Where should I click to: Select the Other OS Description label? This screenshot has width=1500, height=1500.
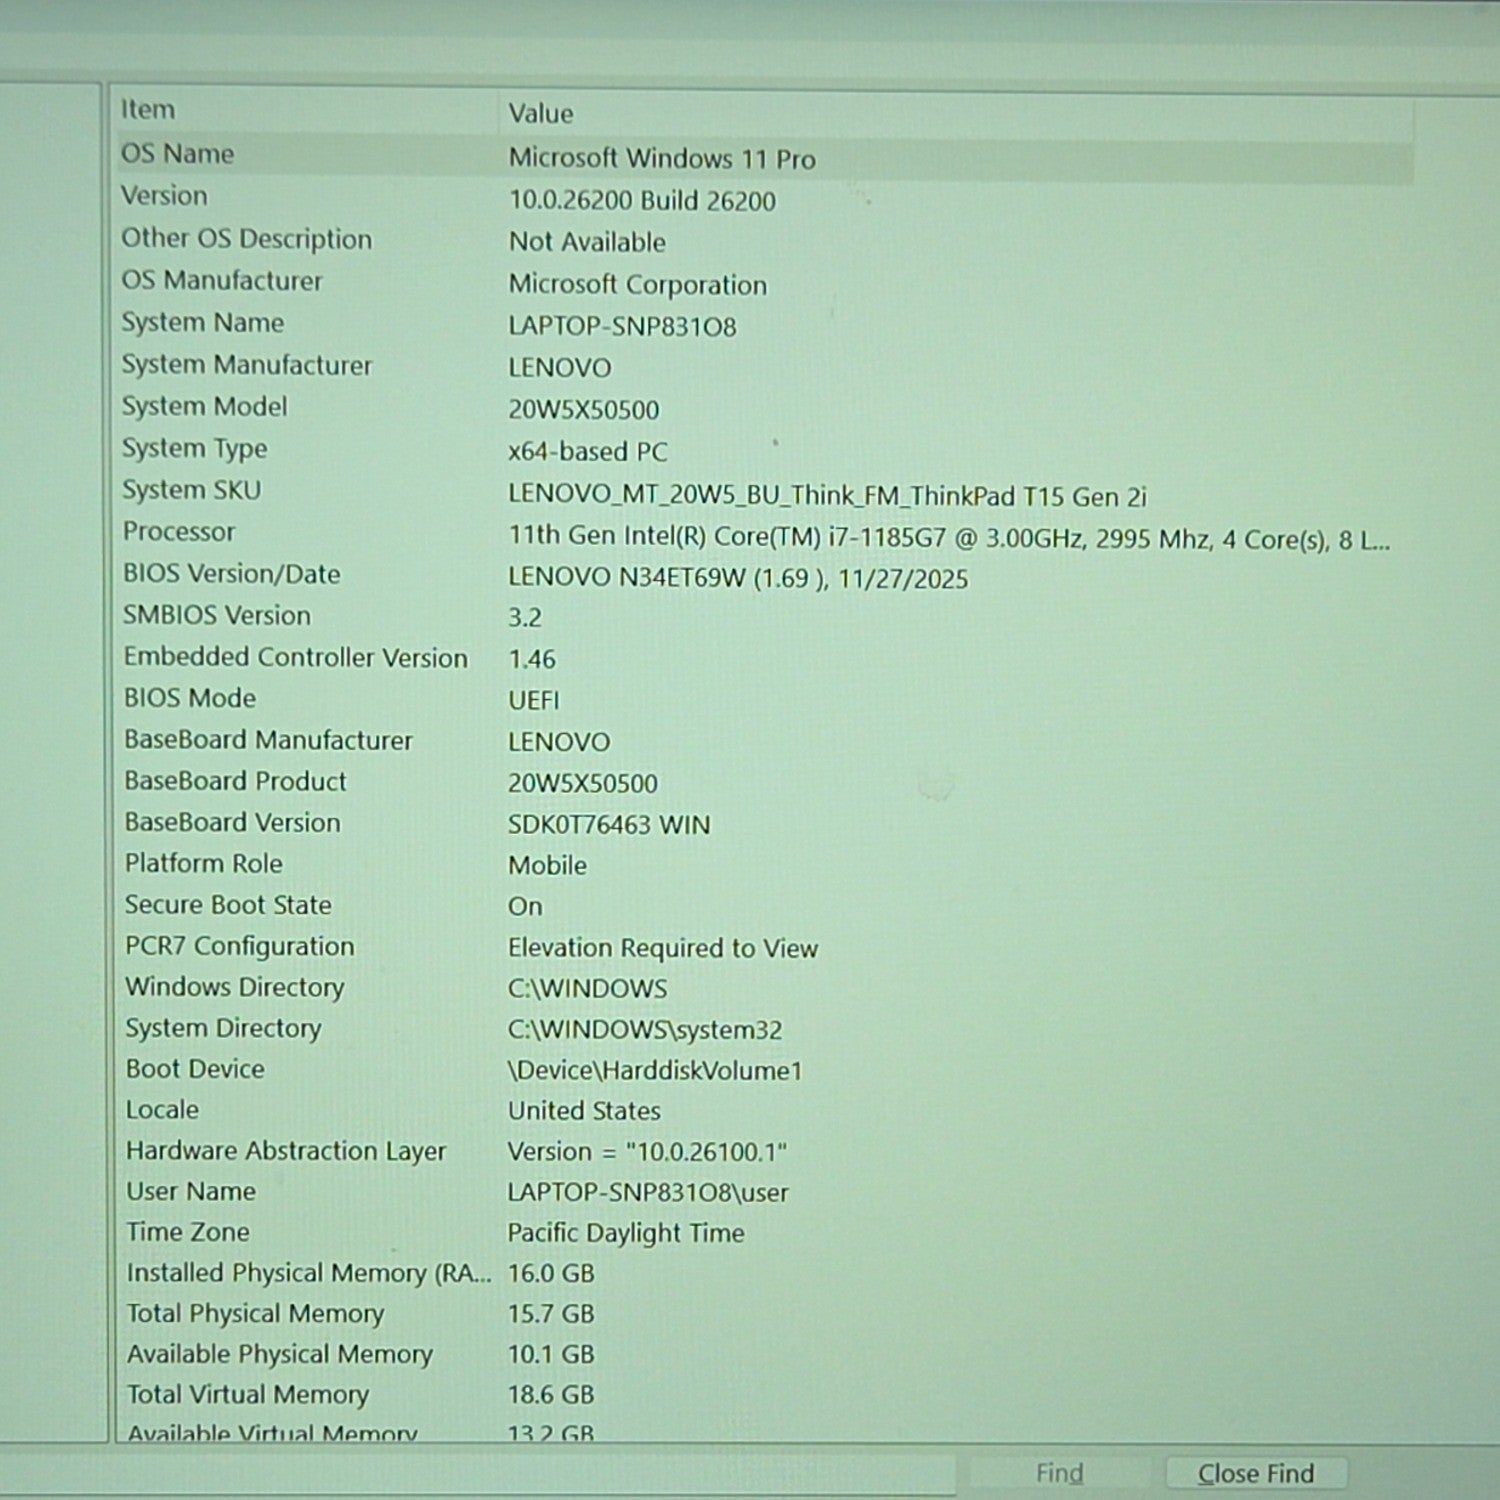(x=246, y=238)
